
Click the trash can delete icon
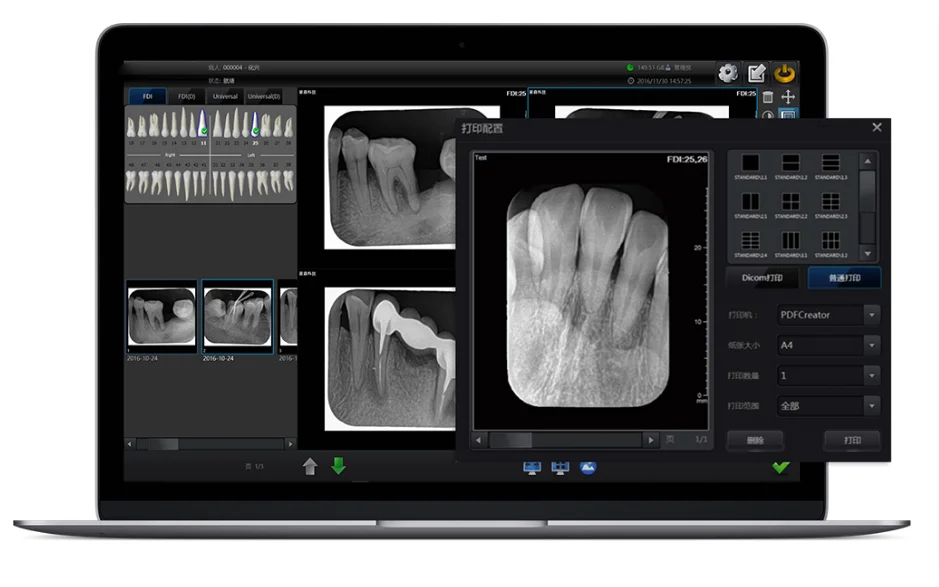click(768, 97)
